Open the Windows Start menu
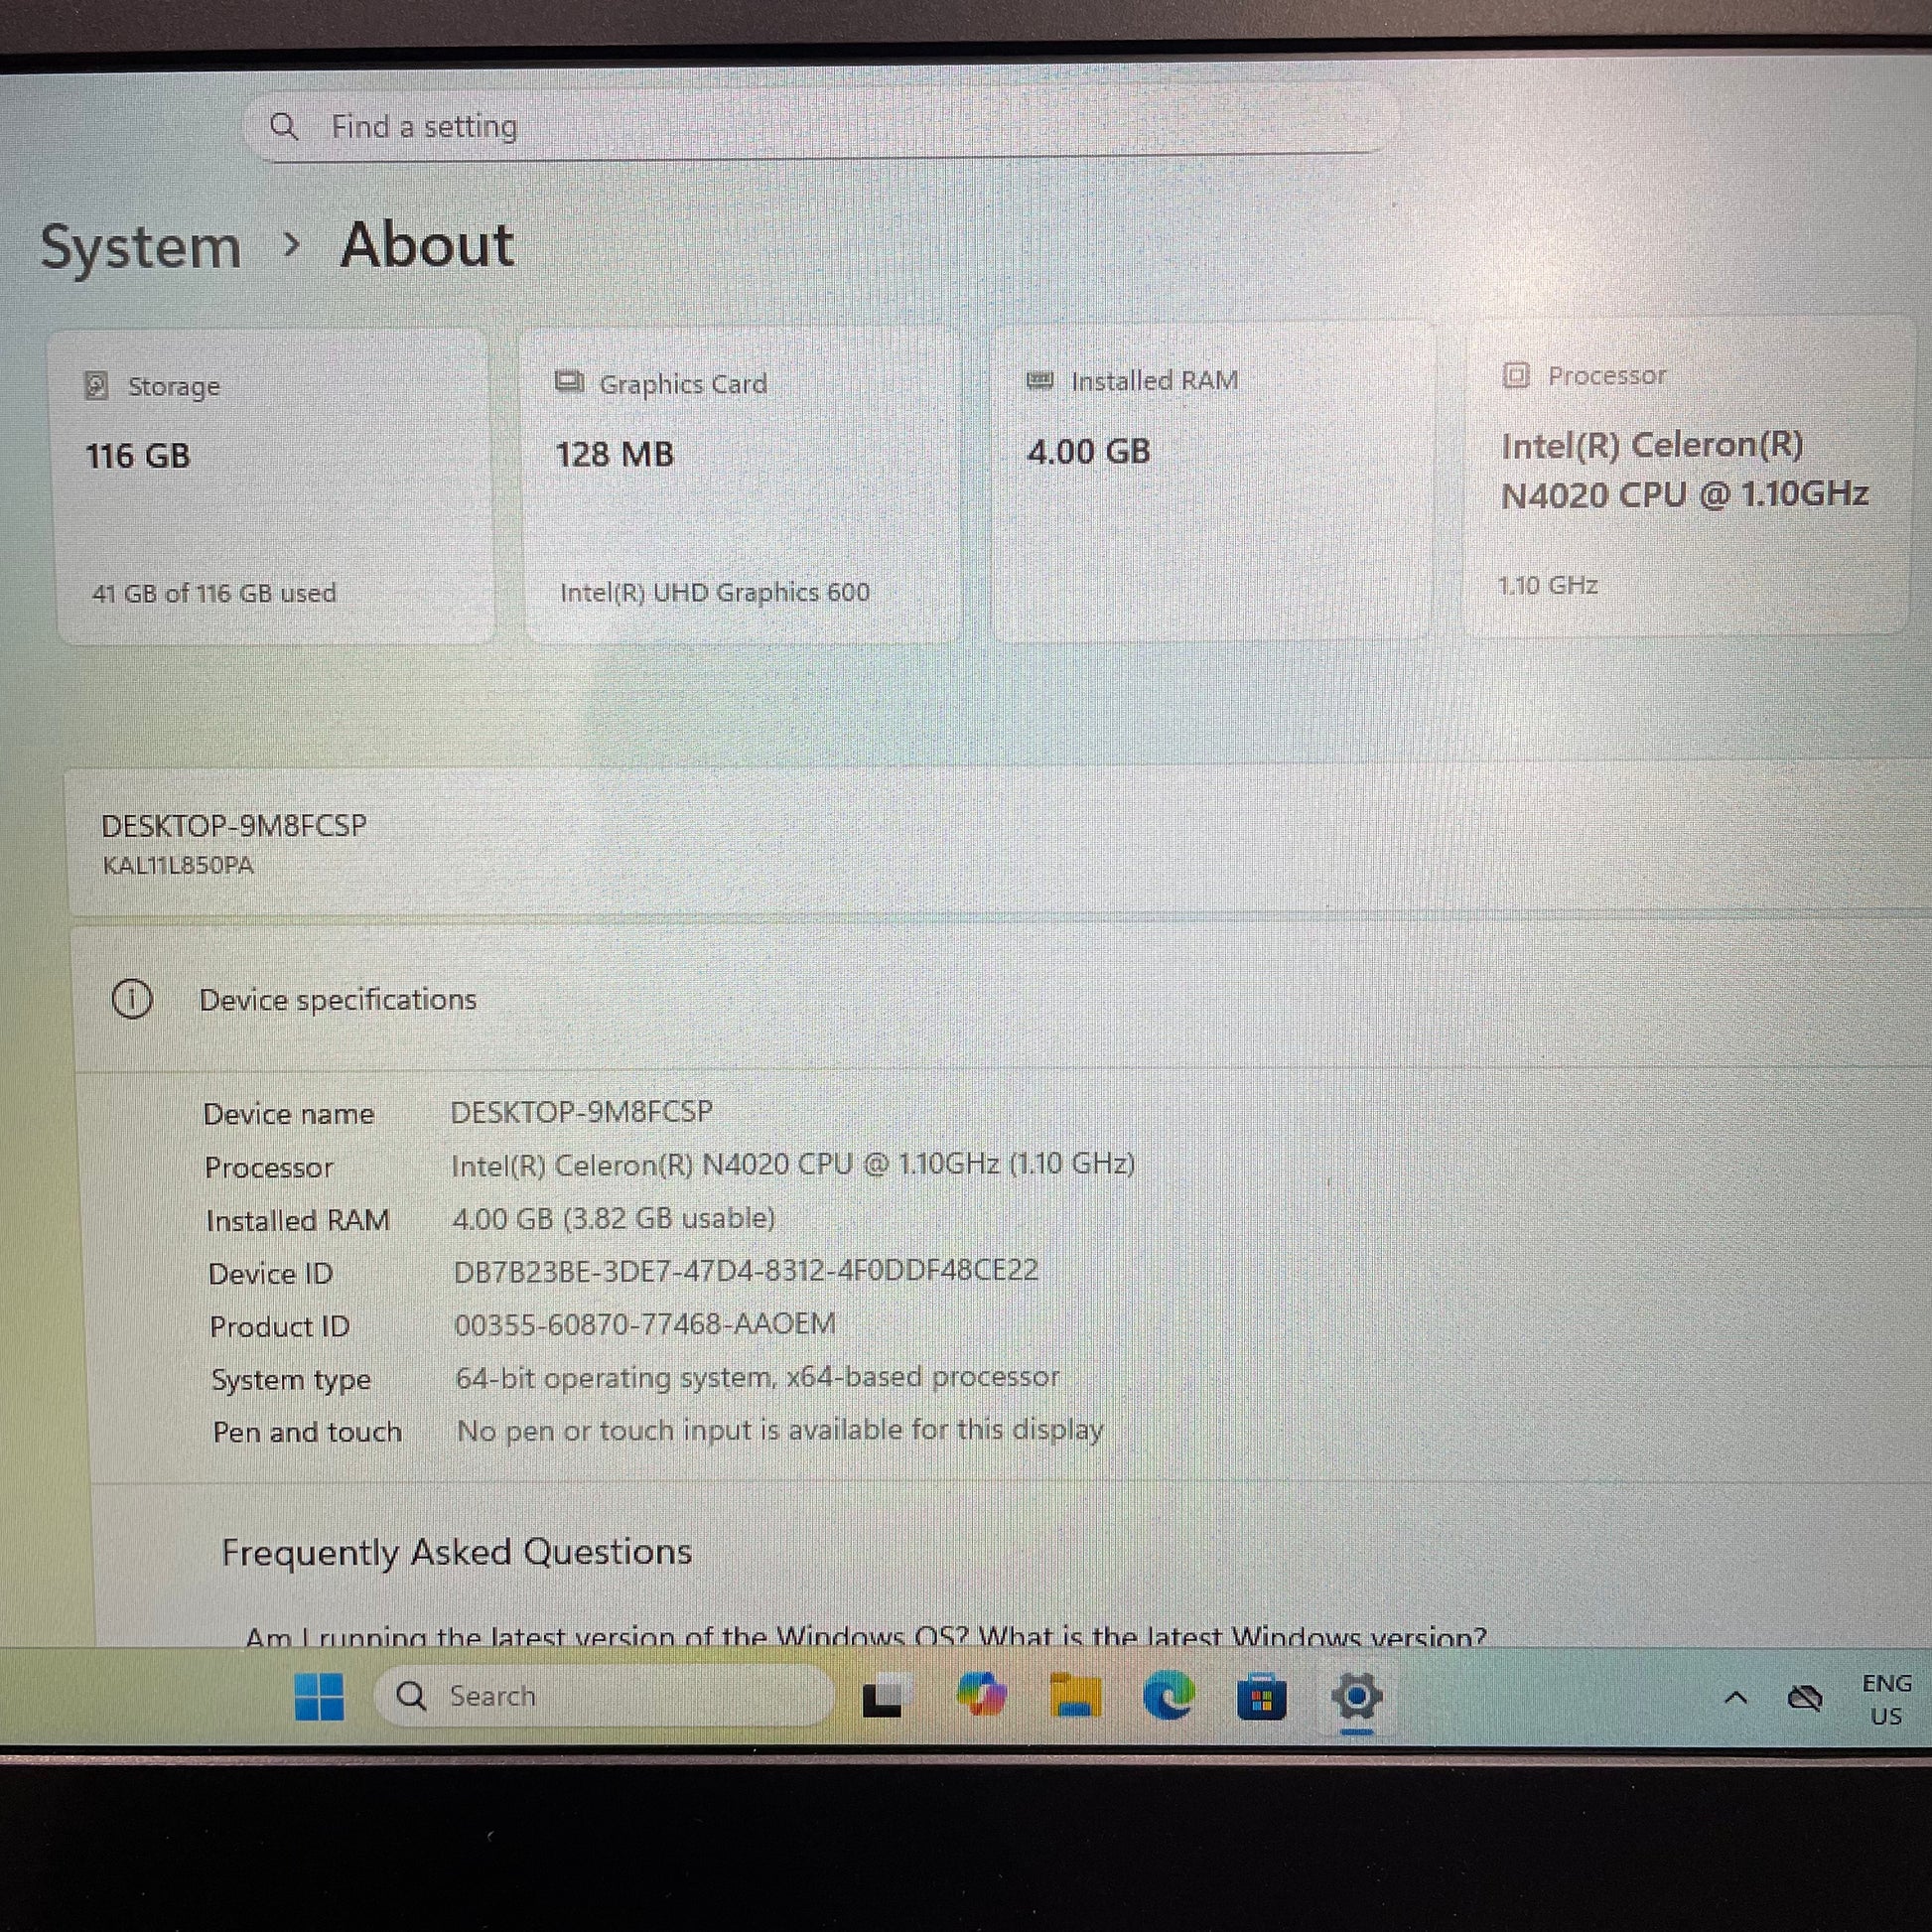The image size is (1932, 1932). (x=319, y=1697)
